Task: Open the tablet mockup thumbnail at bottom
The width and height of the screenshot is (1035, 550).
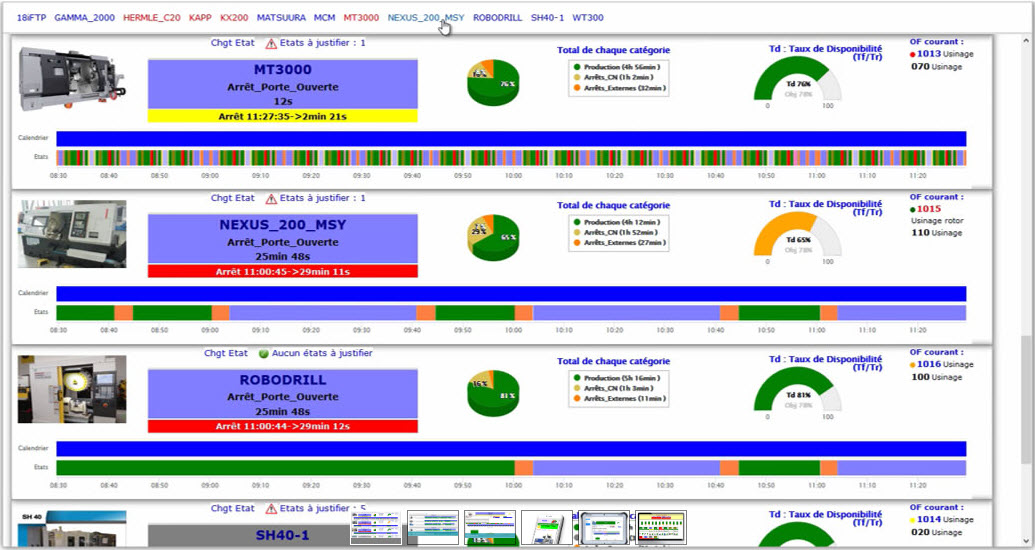Action: [x=604, y=527]
